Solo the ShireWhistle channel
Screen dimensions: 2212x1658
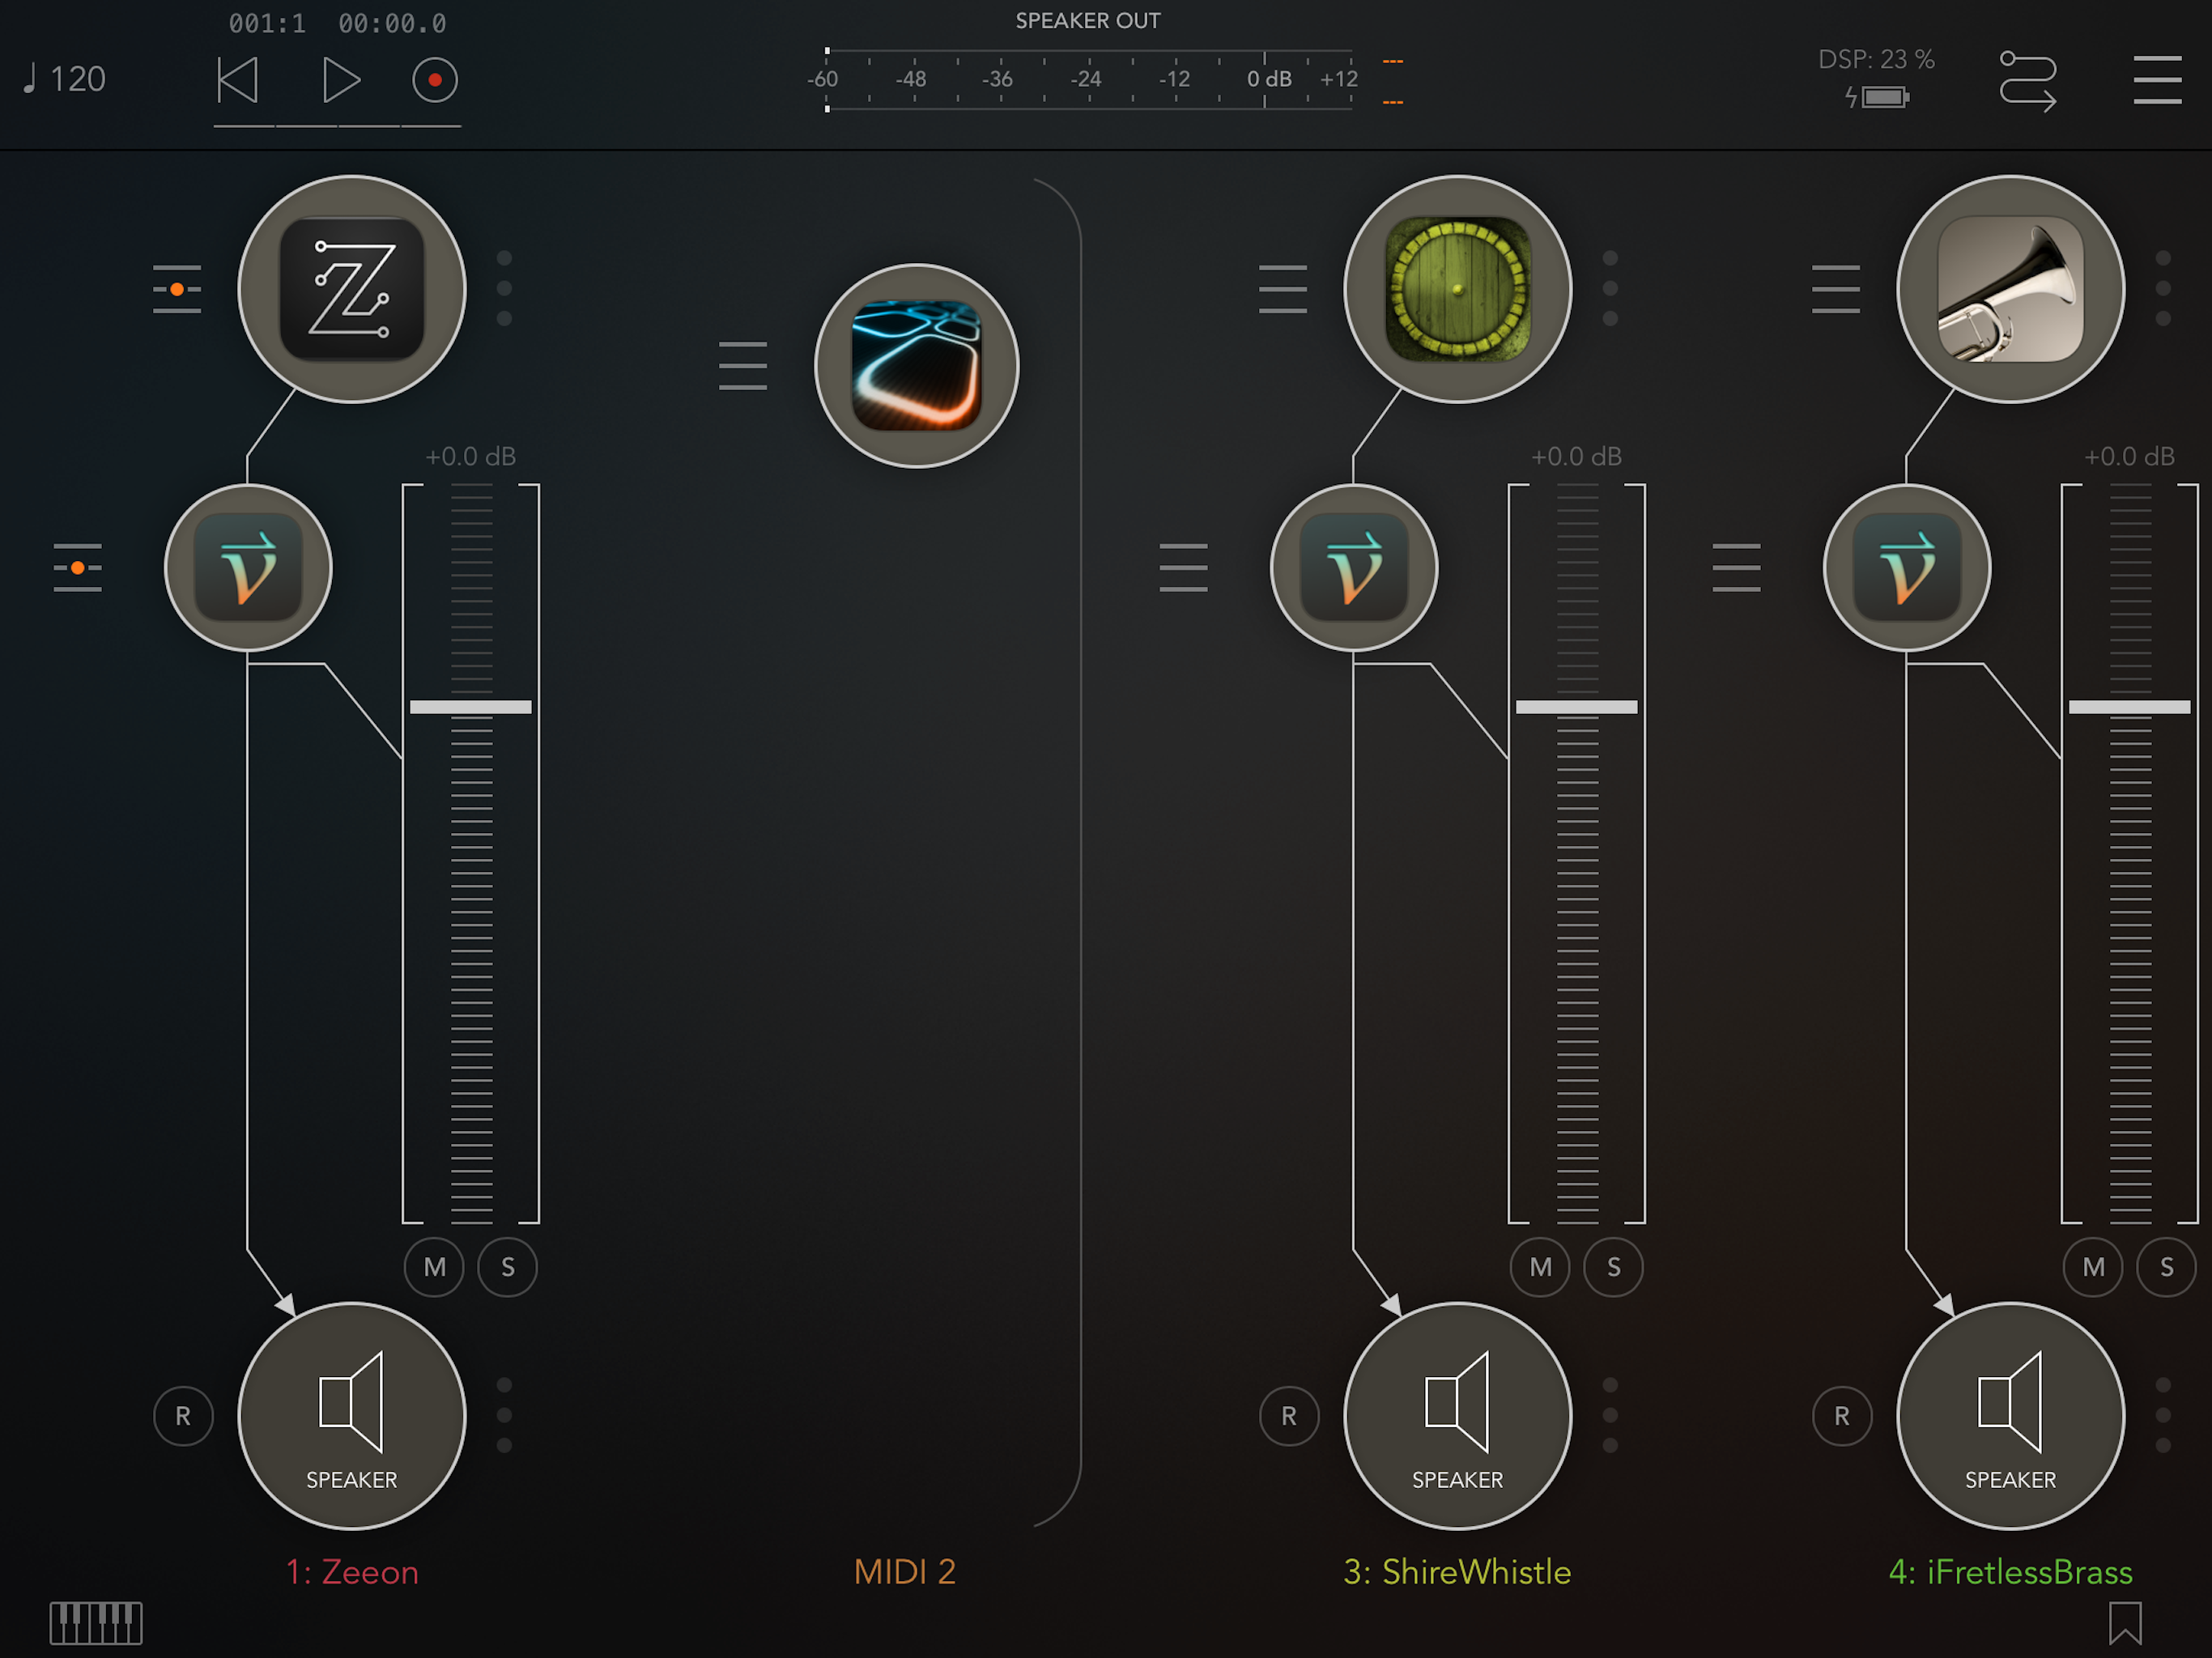(x=1613, y=1267)
